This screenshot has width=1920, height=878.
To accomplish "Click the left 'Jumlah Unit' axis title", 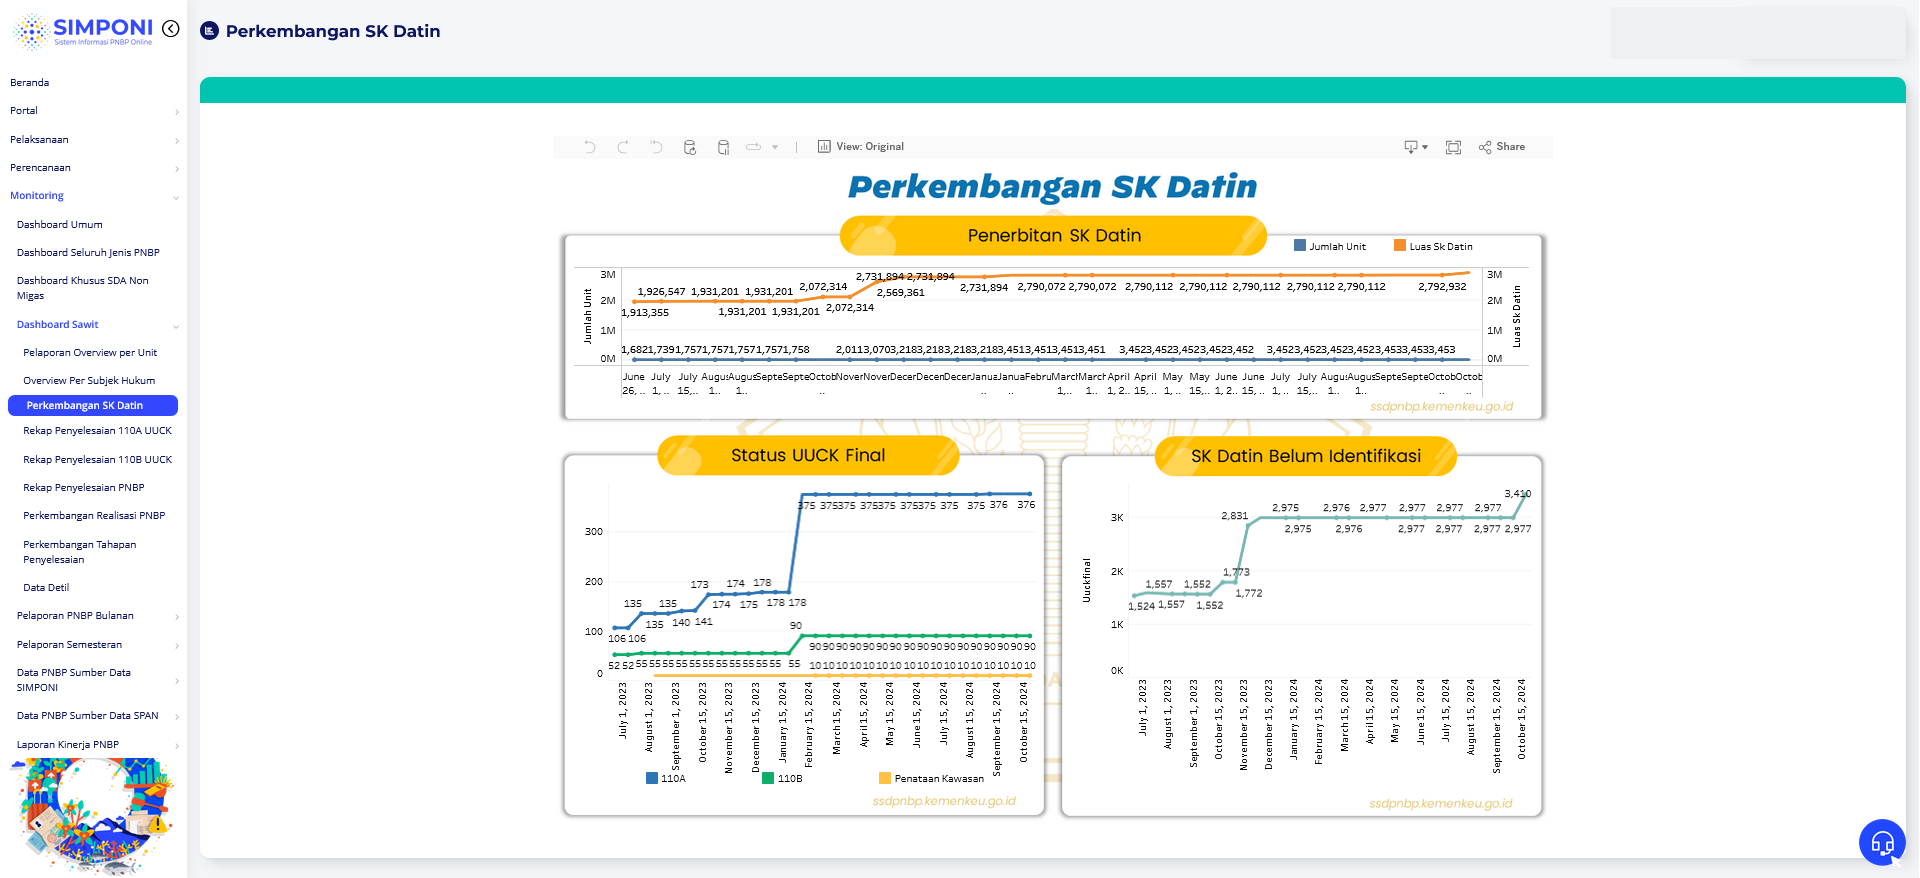I will tap(588, 317).
